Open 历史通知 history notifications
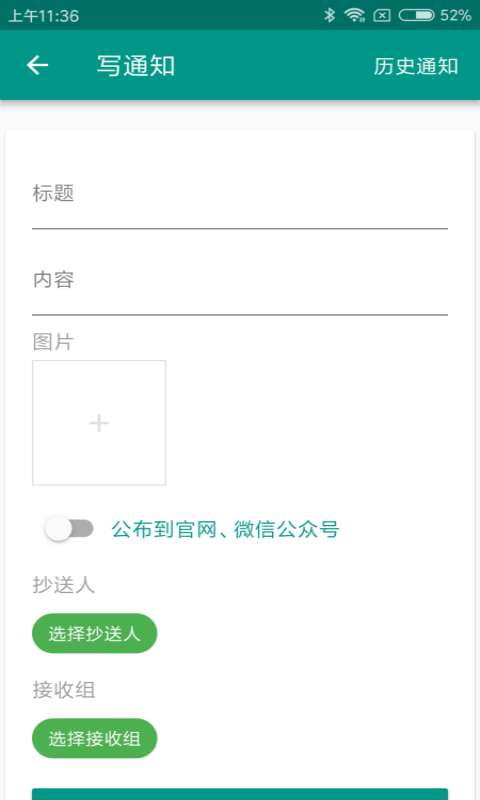 (416, 66)
